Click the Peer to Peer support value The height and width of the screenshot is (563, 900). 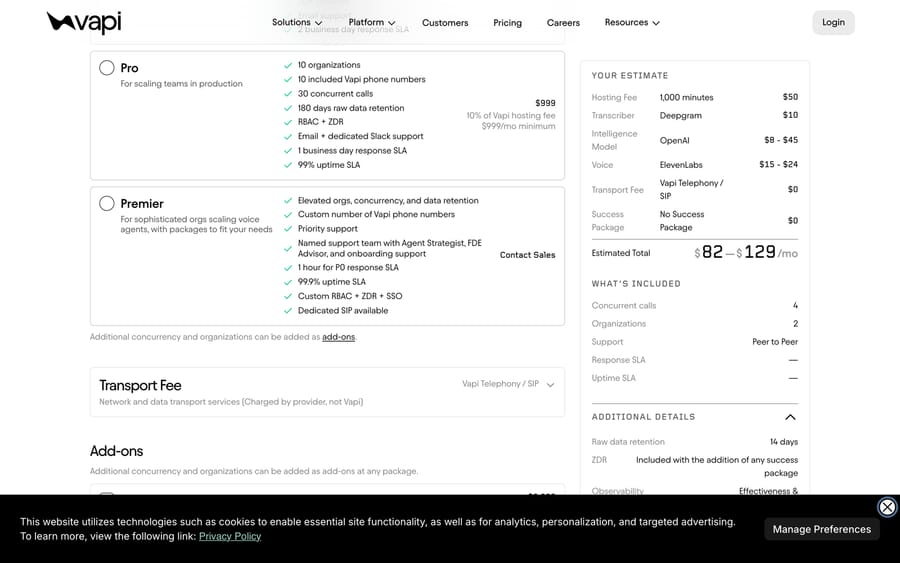[775, 342]
